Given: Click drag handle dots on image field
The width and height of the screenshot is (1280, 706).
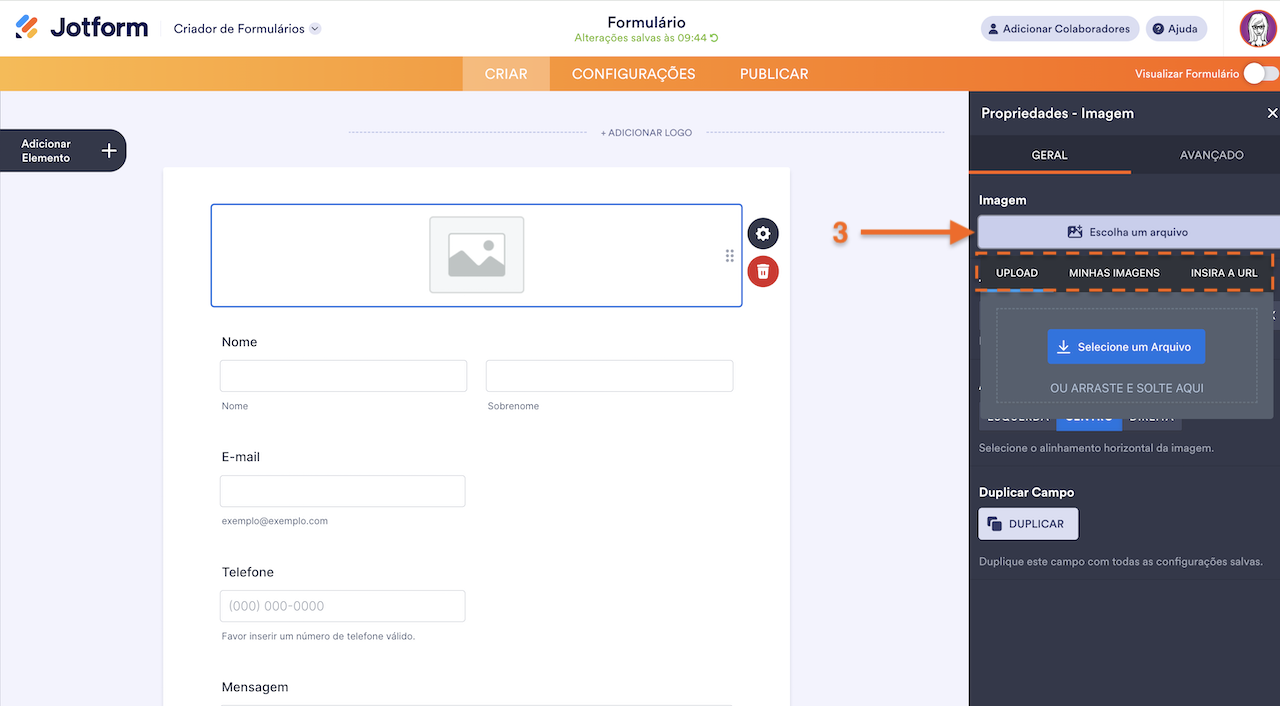Looking at the screenshot, I should click(x=730, y=256).
